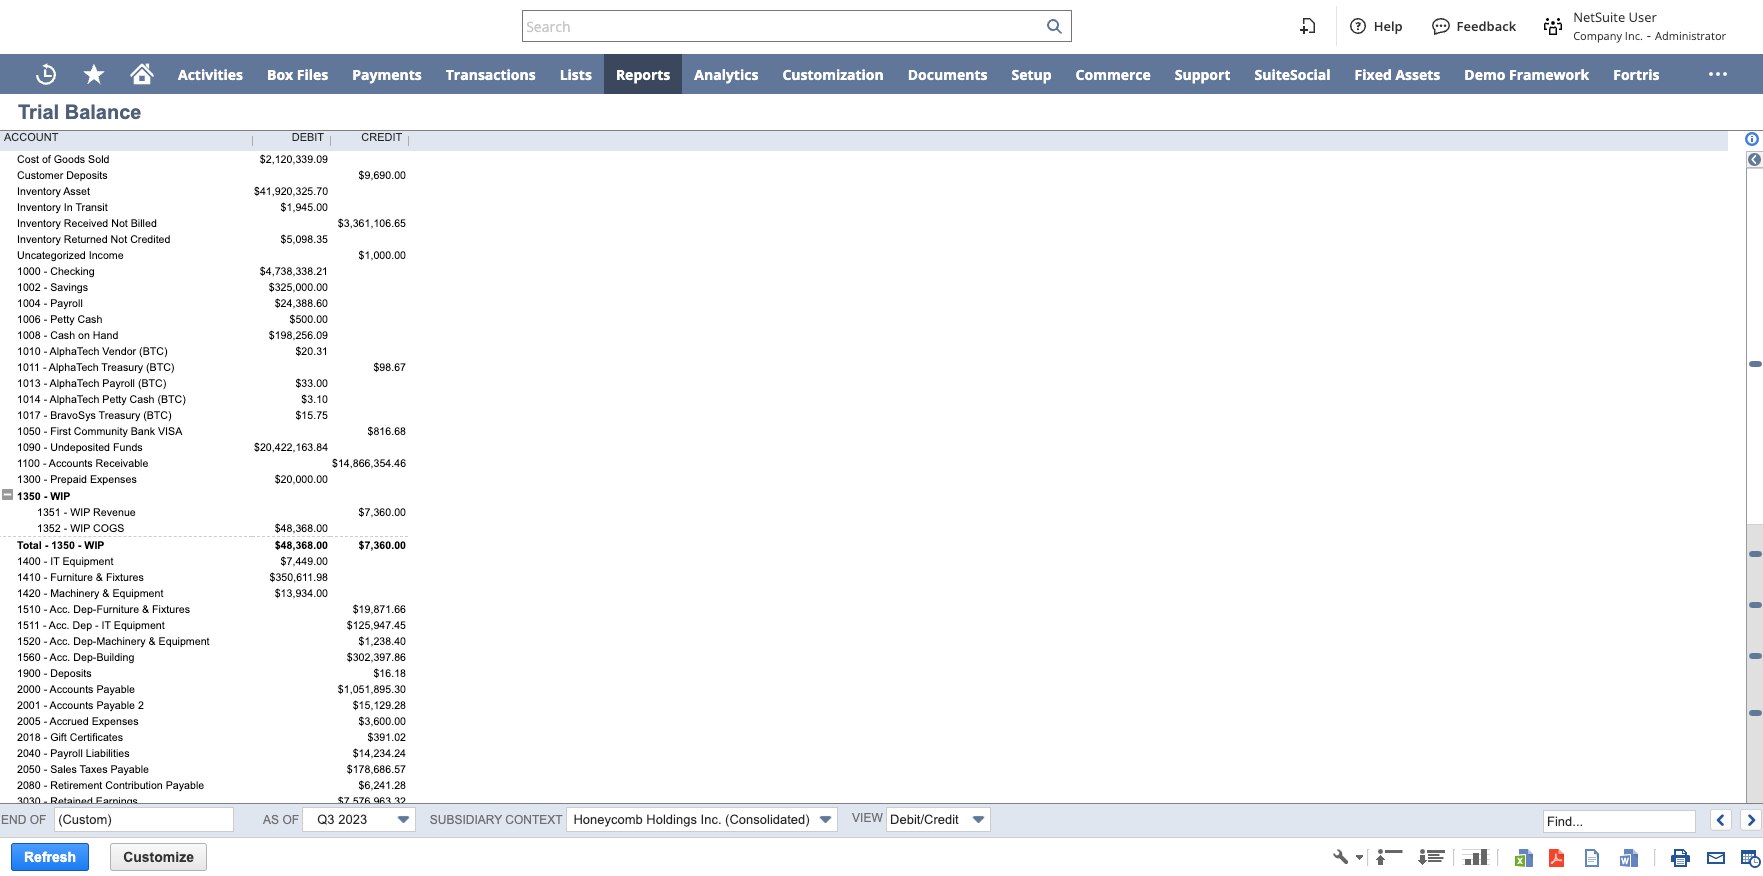The width and height of the screenshot is (1763, 876).
Task: Open the Shortcuts star menu
Action: [94, 74]
